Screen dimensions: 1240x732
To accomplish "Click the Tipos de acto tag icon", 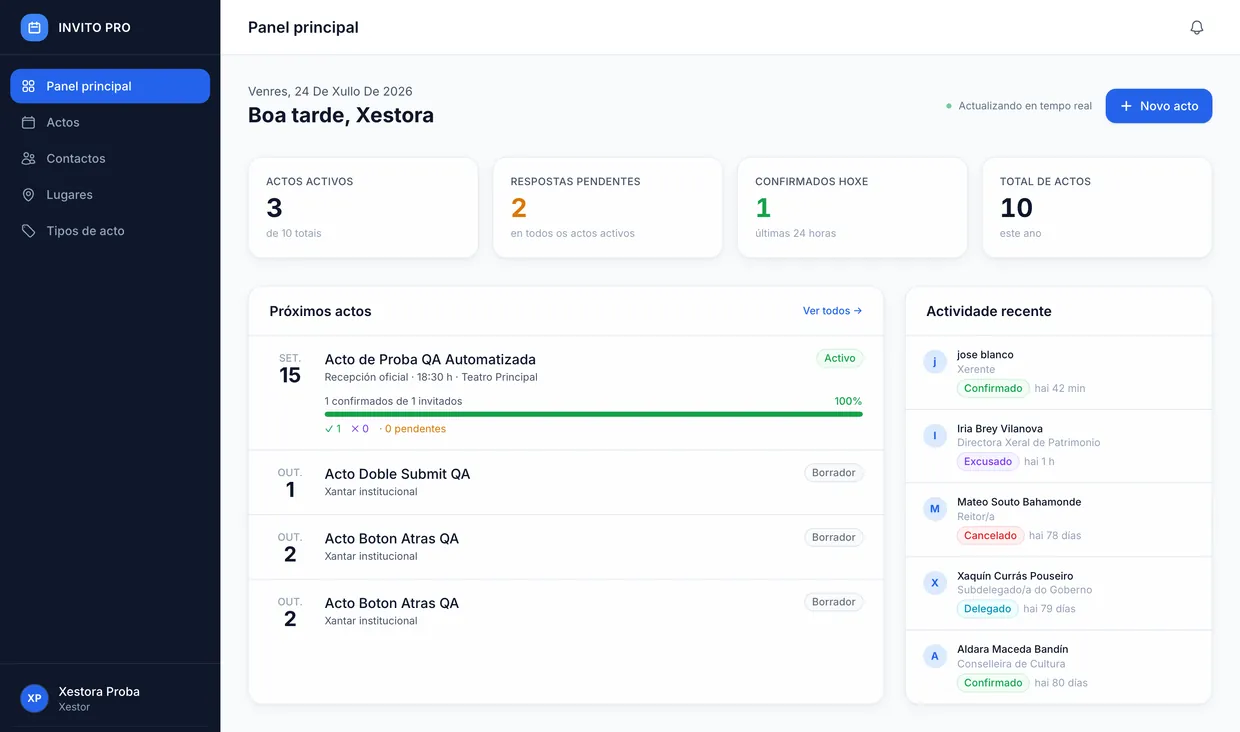I will tap(28, 231).
